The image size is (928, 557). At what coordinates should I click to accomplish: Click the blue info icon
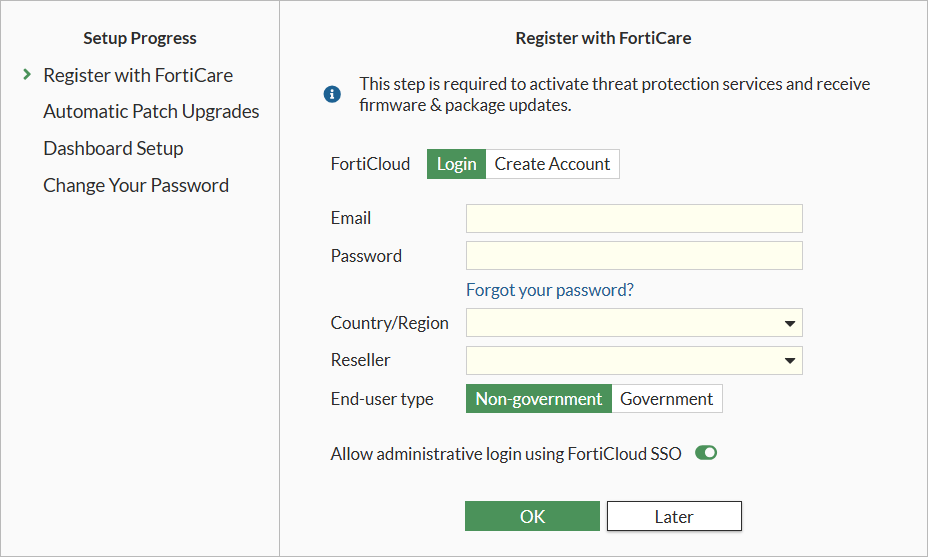333,94
